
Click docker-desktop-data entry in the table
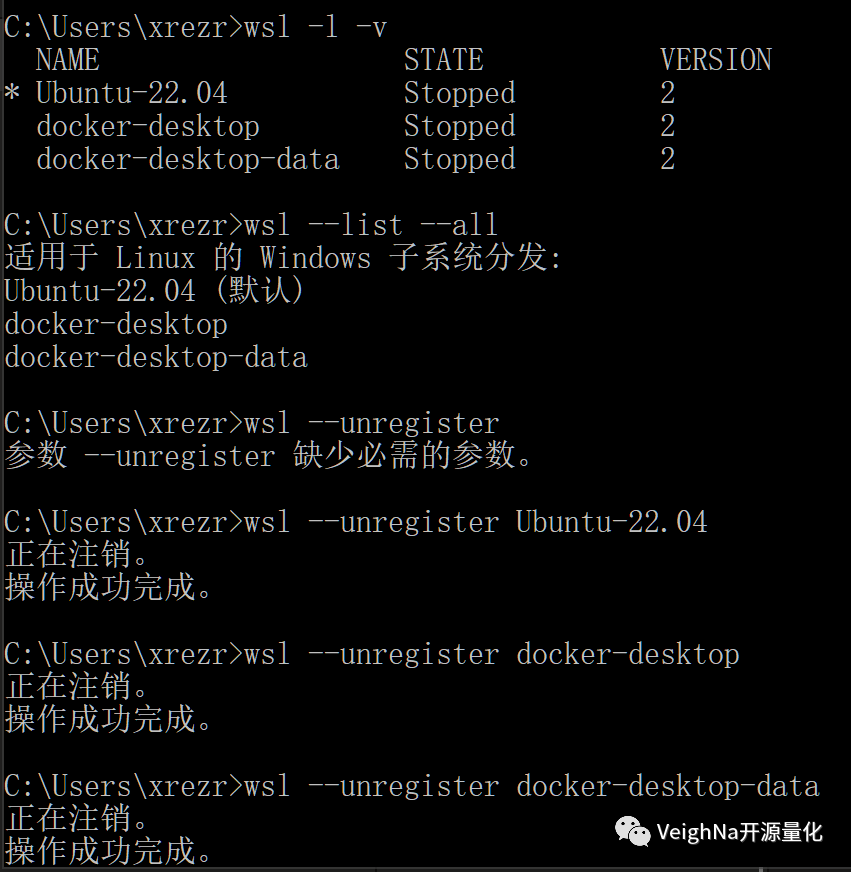(x=188, y=159)
